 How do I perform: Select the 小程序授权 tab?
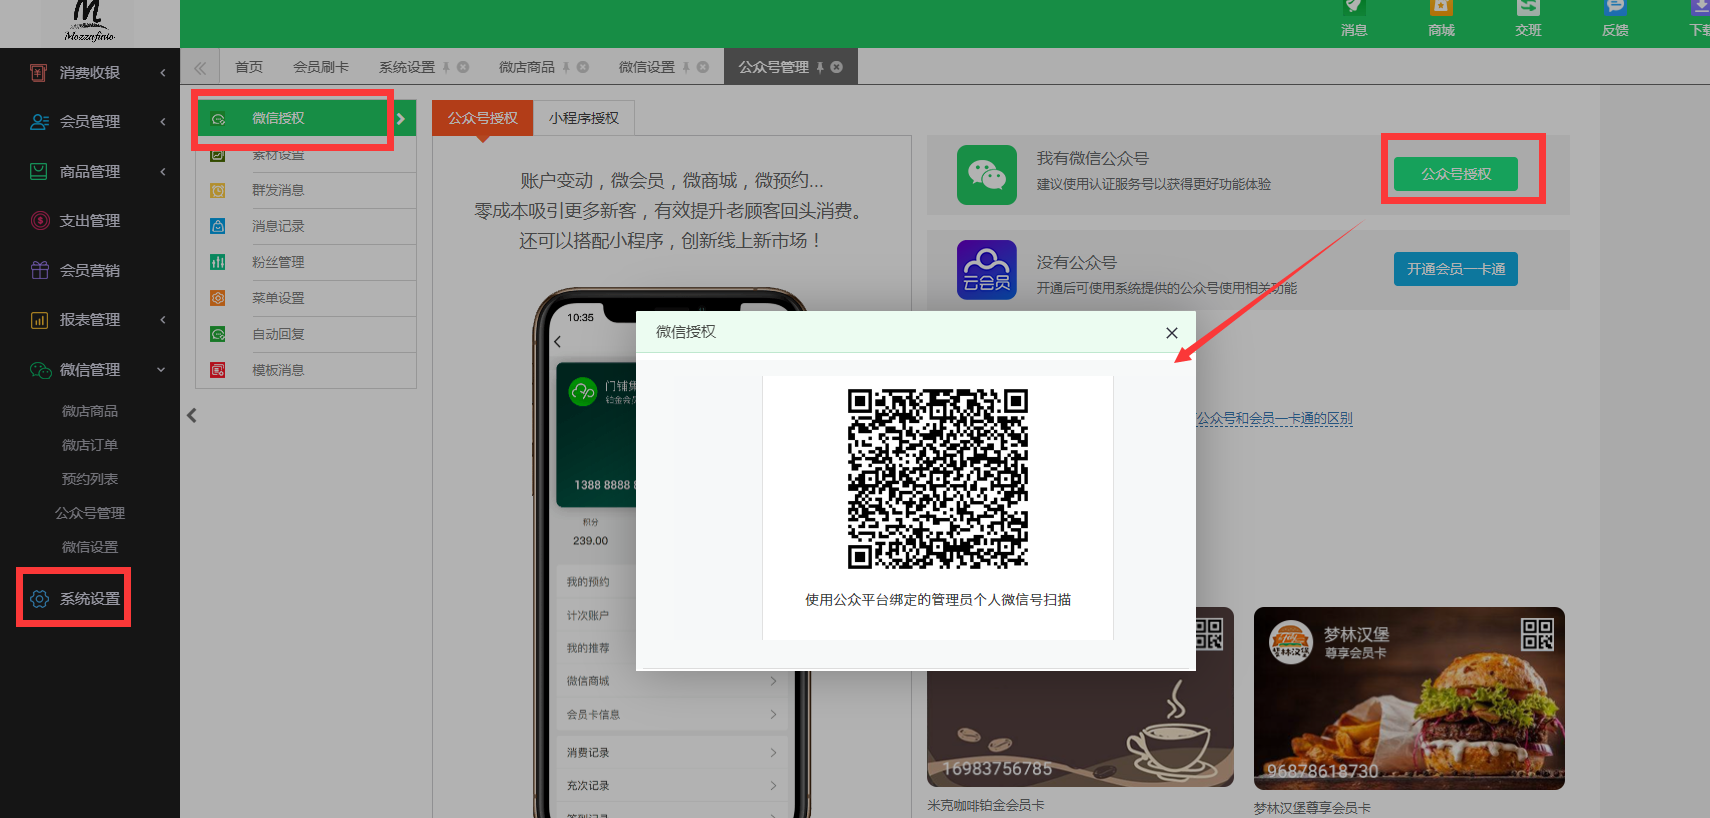(x=584, y=118)
